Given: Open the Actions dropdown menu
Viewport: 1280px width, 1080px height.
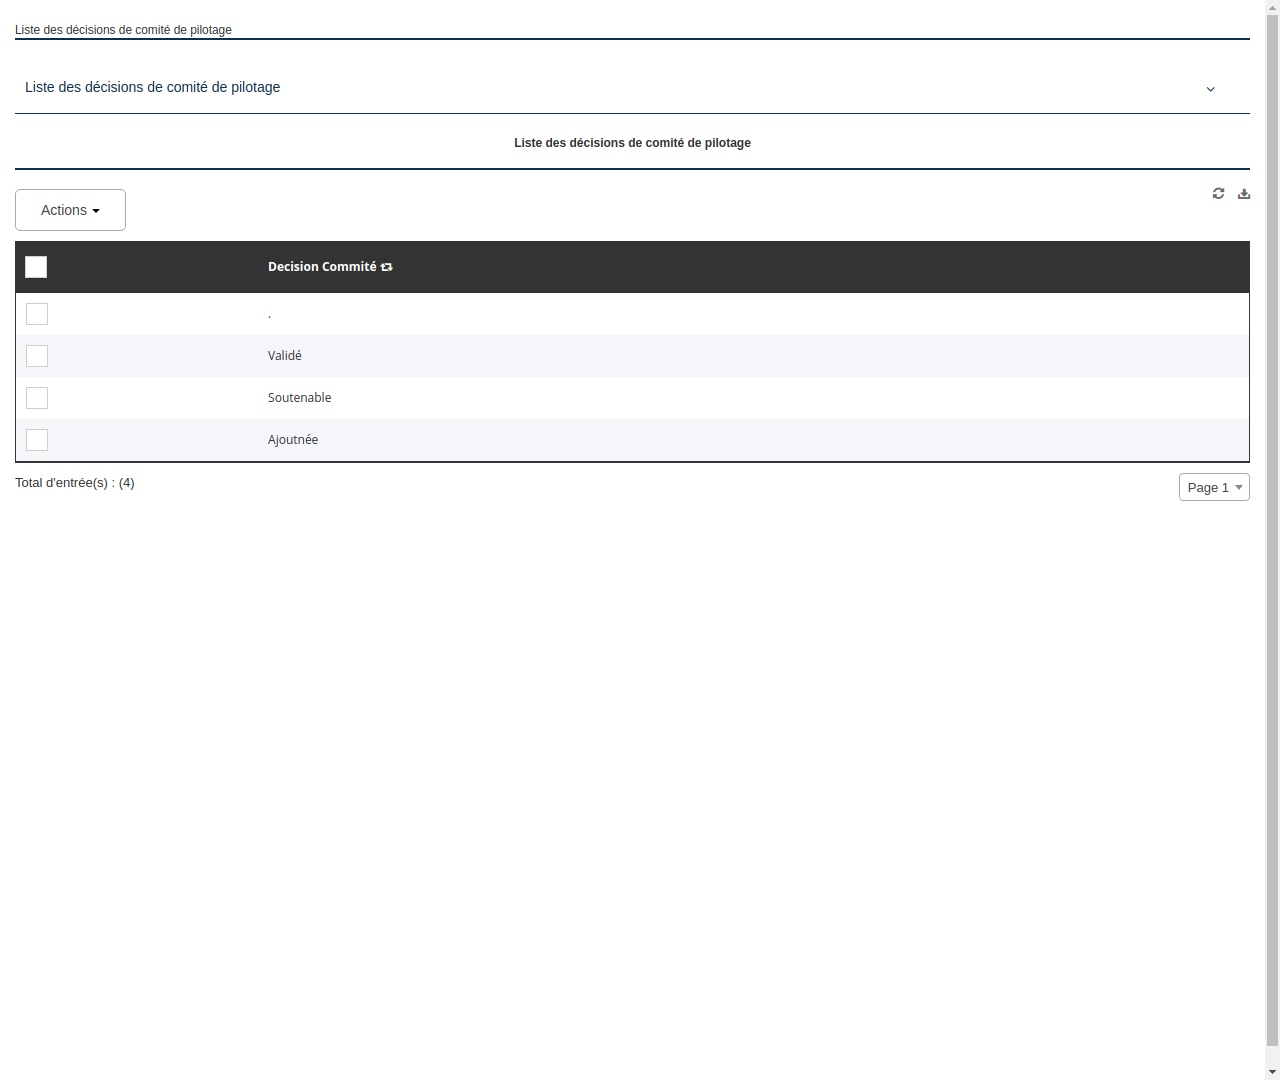Looking at the screenshot, I should [x=70, y=210].
